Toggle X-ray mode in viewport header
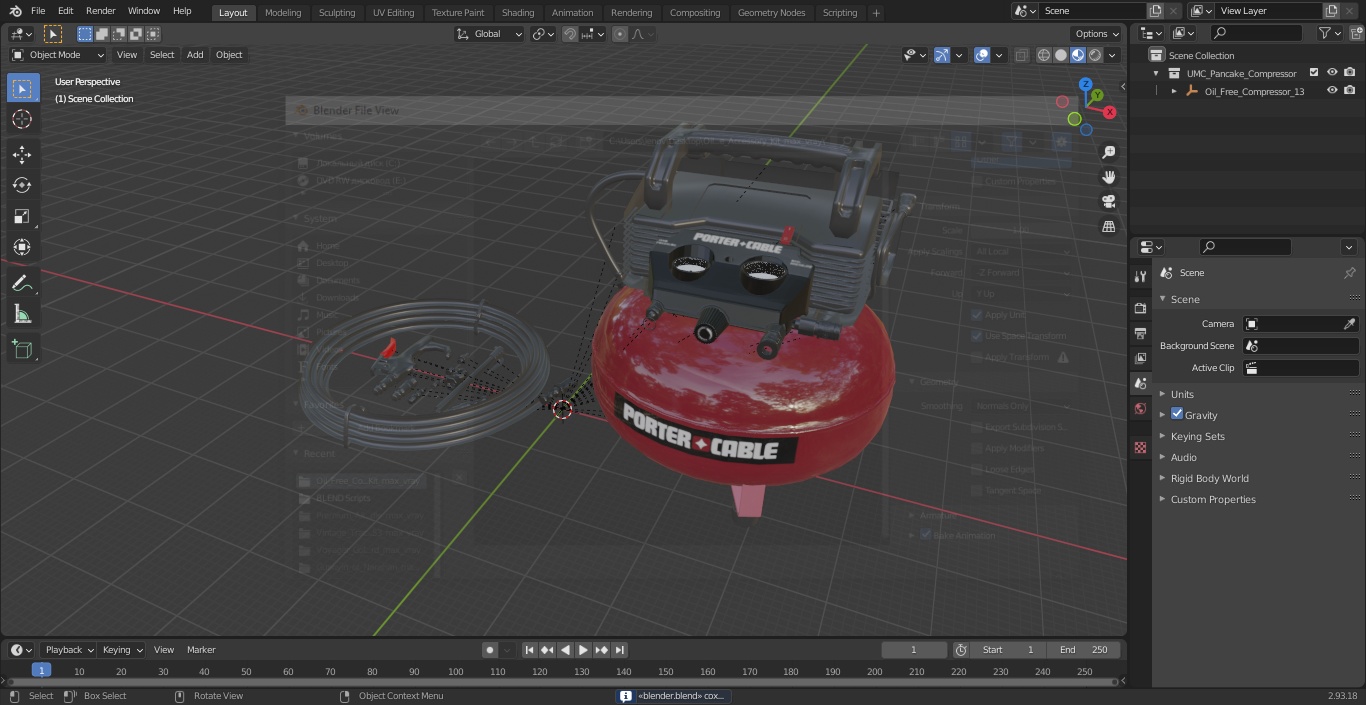The width and height of the screenshot is (1366, 705). click(x=1021, y=56)
